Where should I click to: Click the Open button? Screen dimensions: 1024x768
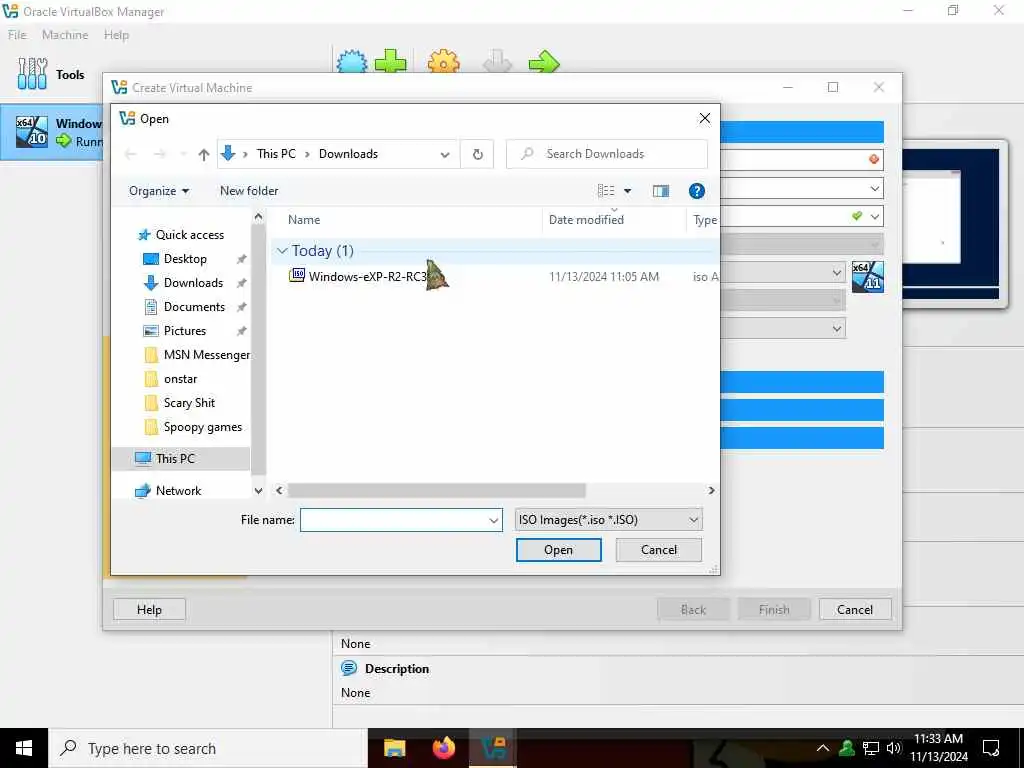click(x=558, y=550)
